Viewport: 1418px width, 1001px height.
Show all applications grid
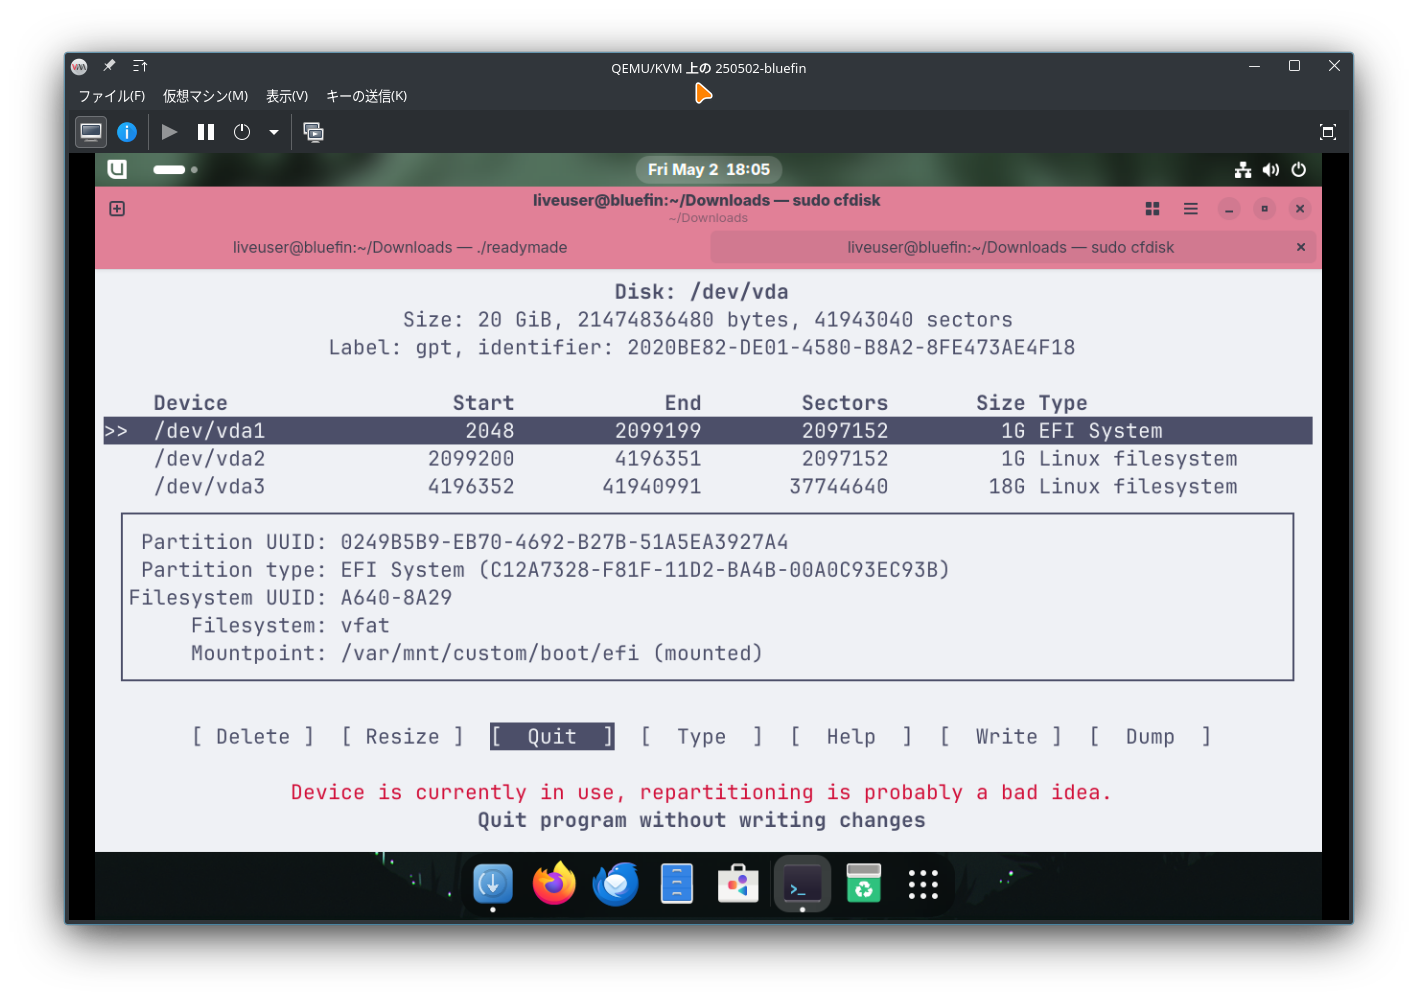click(923, 884)
